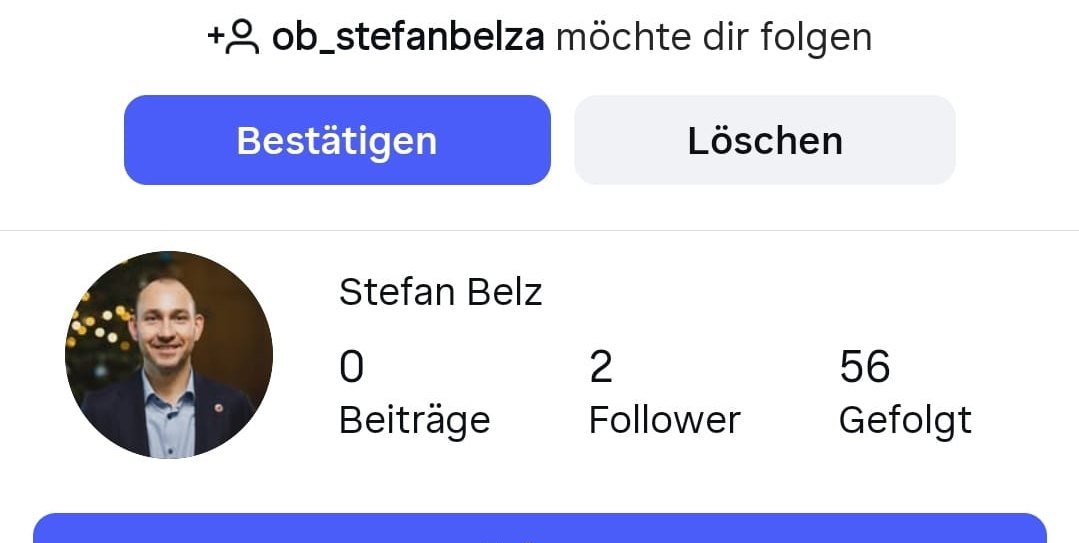This screenshot has height=543, width=1079.
Task: Open the Beiträge label
Action: [x=414, y=420]
